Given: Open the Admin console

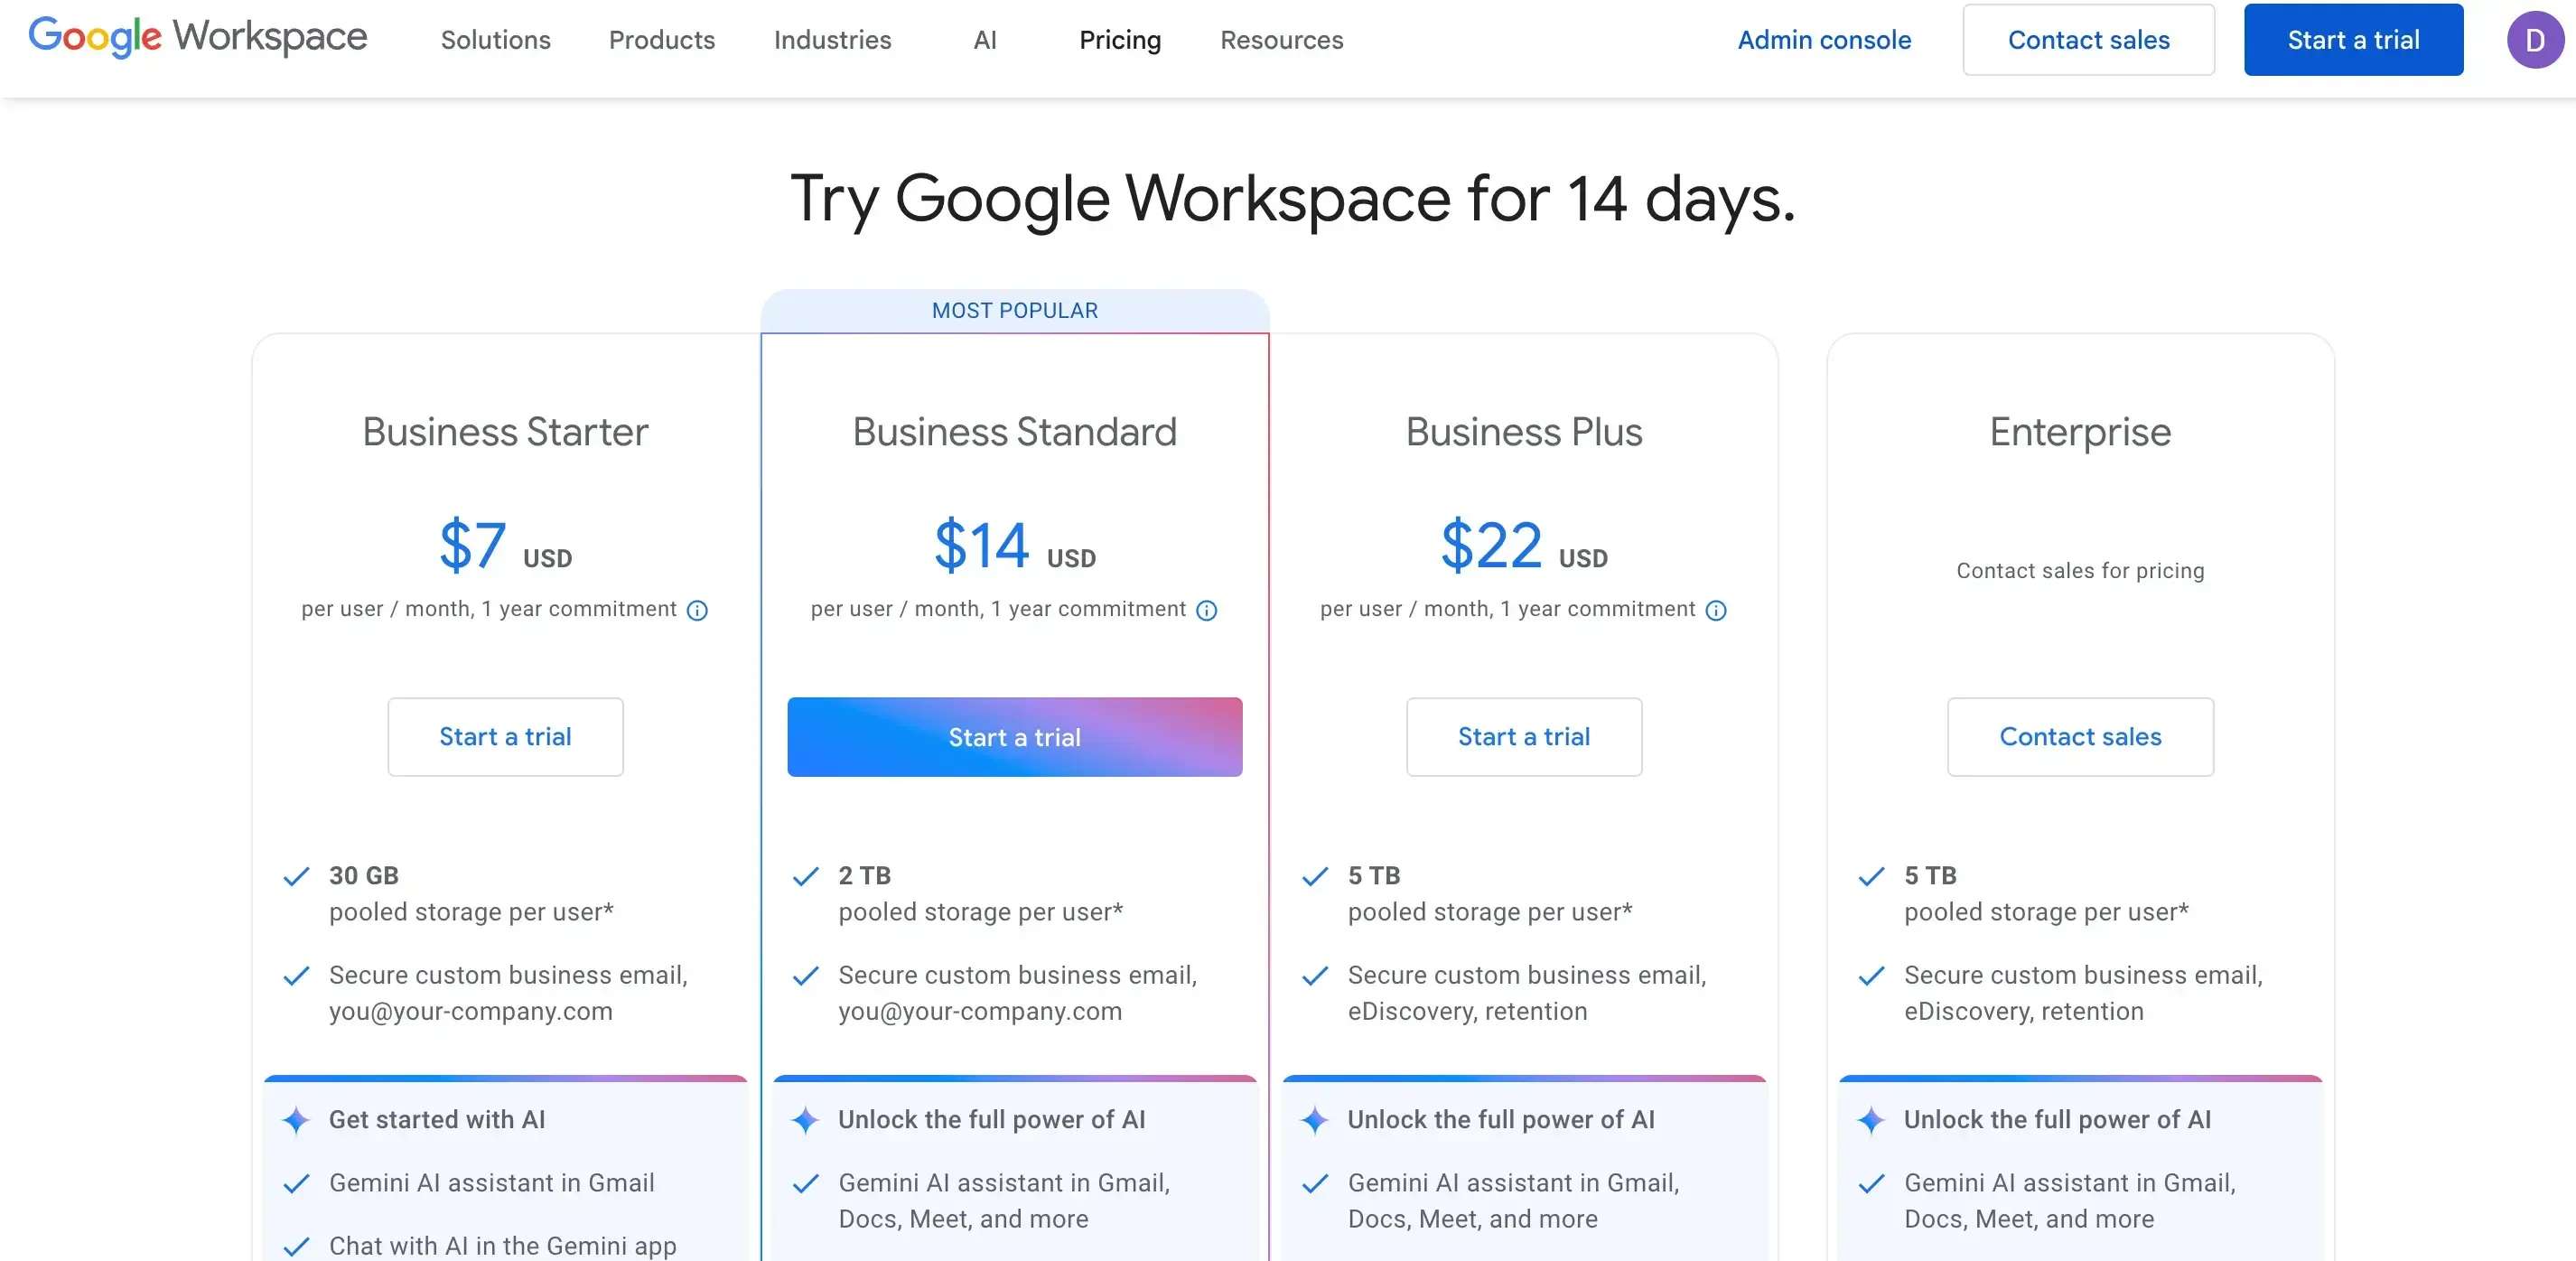Looking at the screenshot, I should pos(1824,40).
